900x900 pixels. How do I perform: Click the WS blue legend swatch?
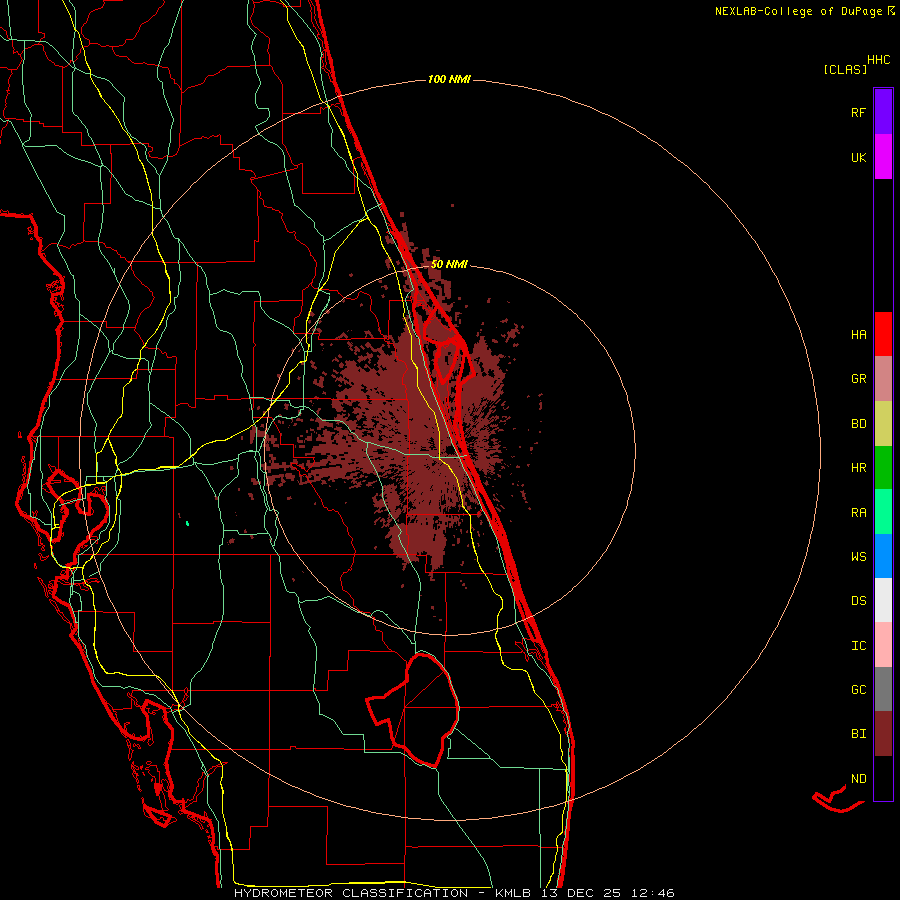[883, 556]
